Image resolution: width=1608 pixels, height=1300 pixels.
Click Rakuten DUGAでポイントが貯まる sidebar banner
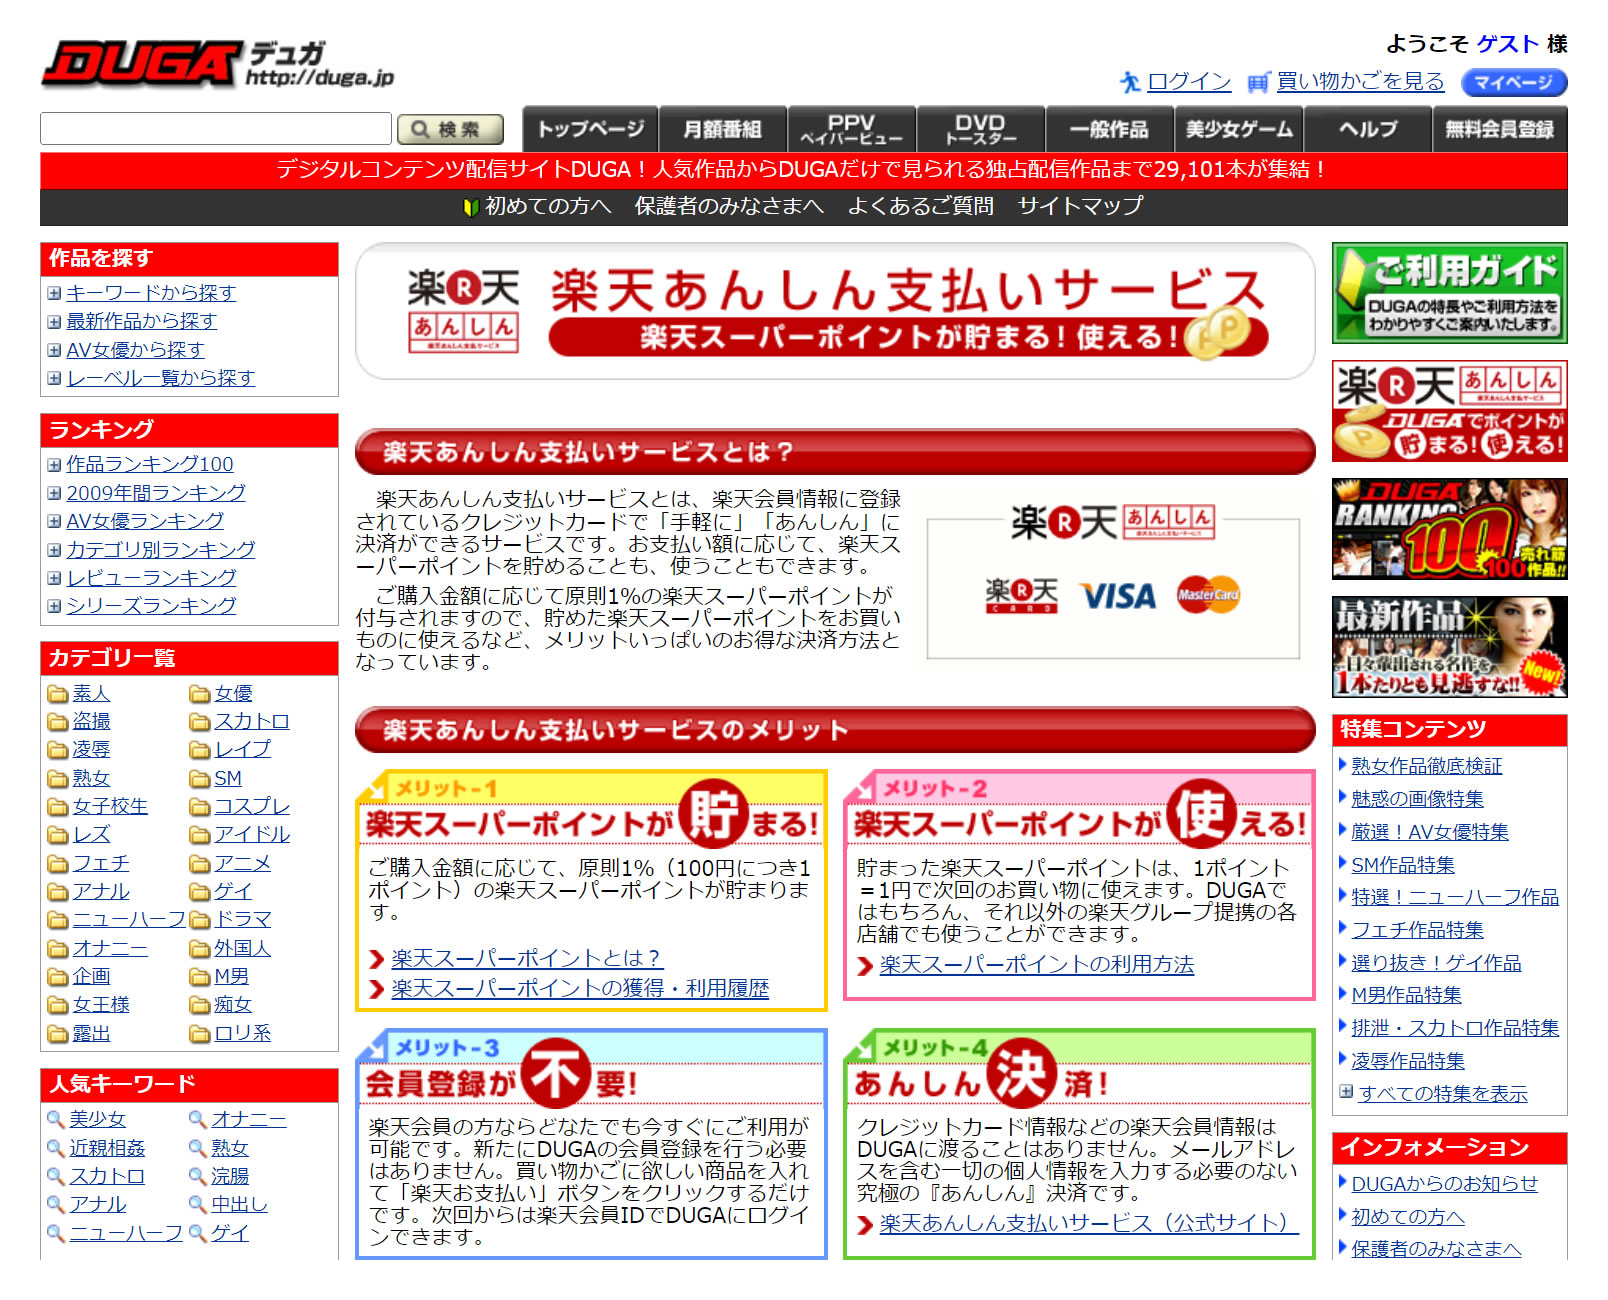pos(1449,411)
